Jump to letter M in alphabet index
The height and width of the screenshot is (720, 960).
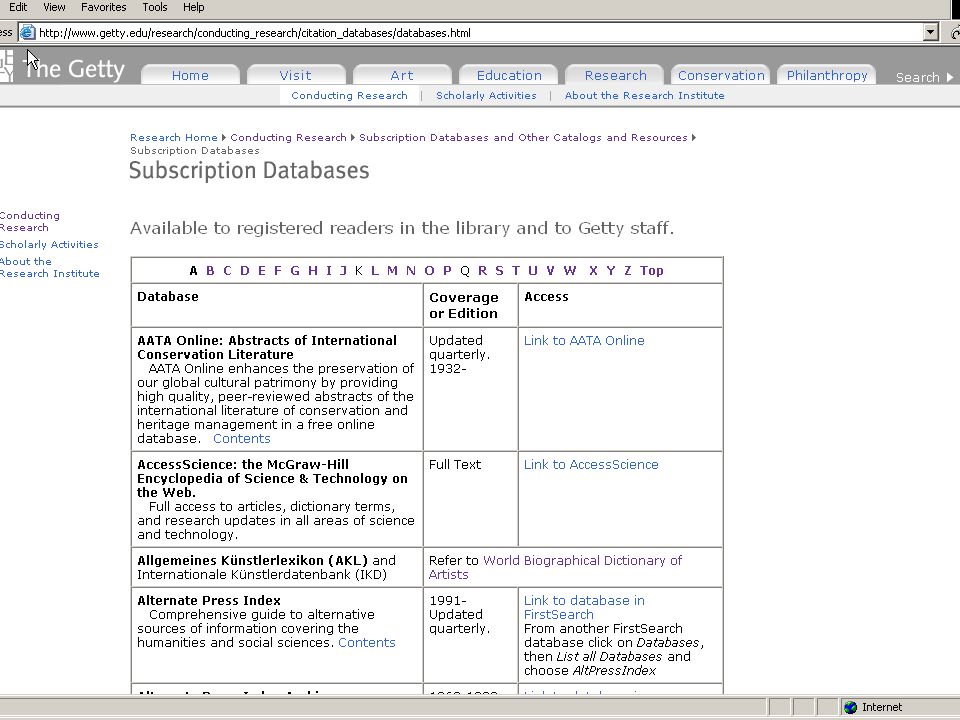pyautogui.click(x=392, y=271)
